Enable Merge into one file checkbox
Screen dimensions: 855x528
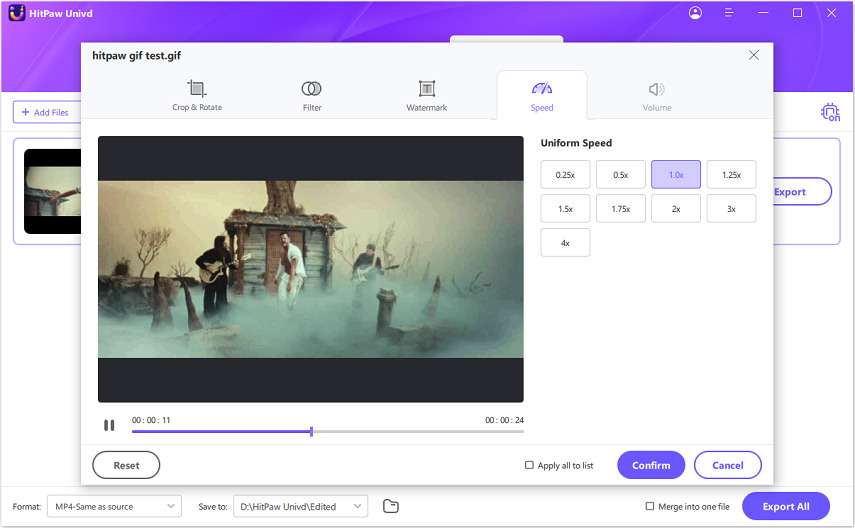pyautogui.click(x=649, y=506)
